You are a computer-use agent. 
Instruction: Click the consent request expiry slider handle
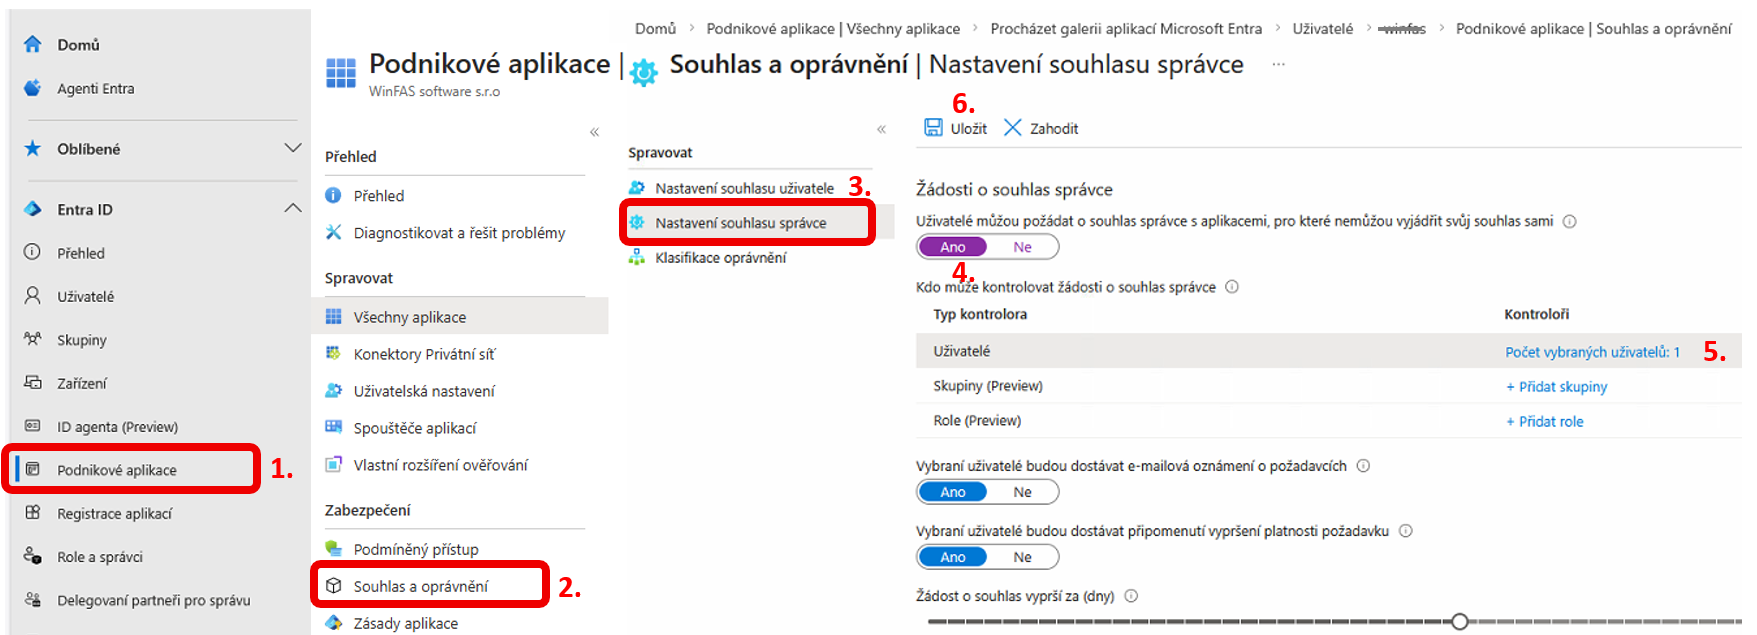click(1459, 622)
